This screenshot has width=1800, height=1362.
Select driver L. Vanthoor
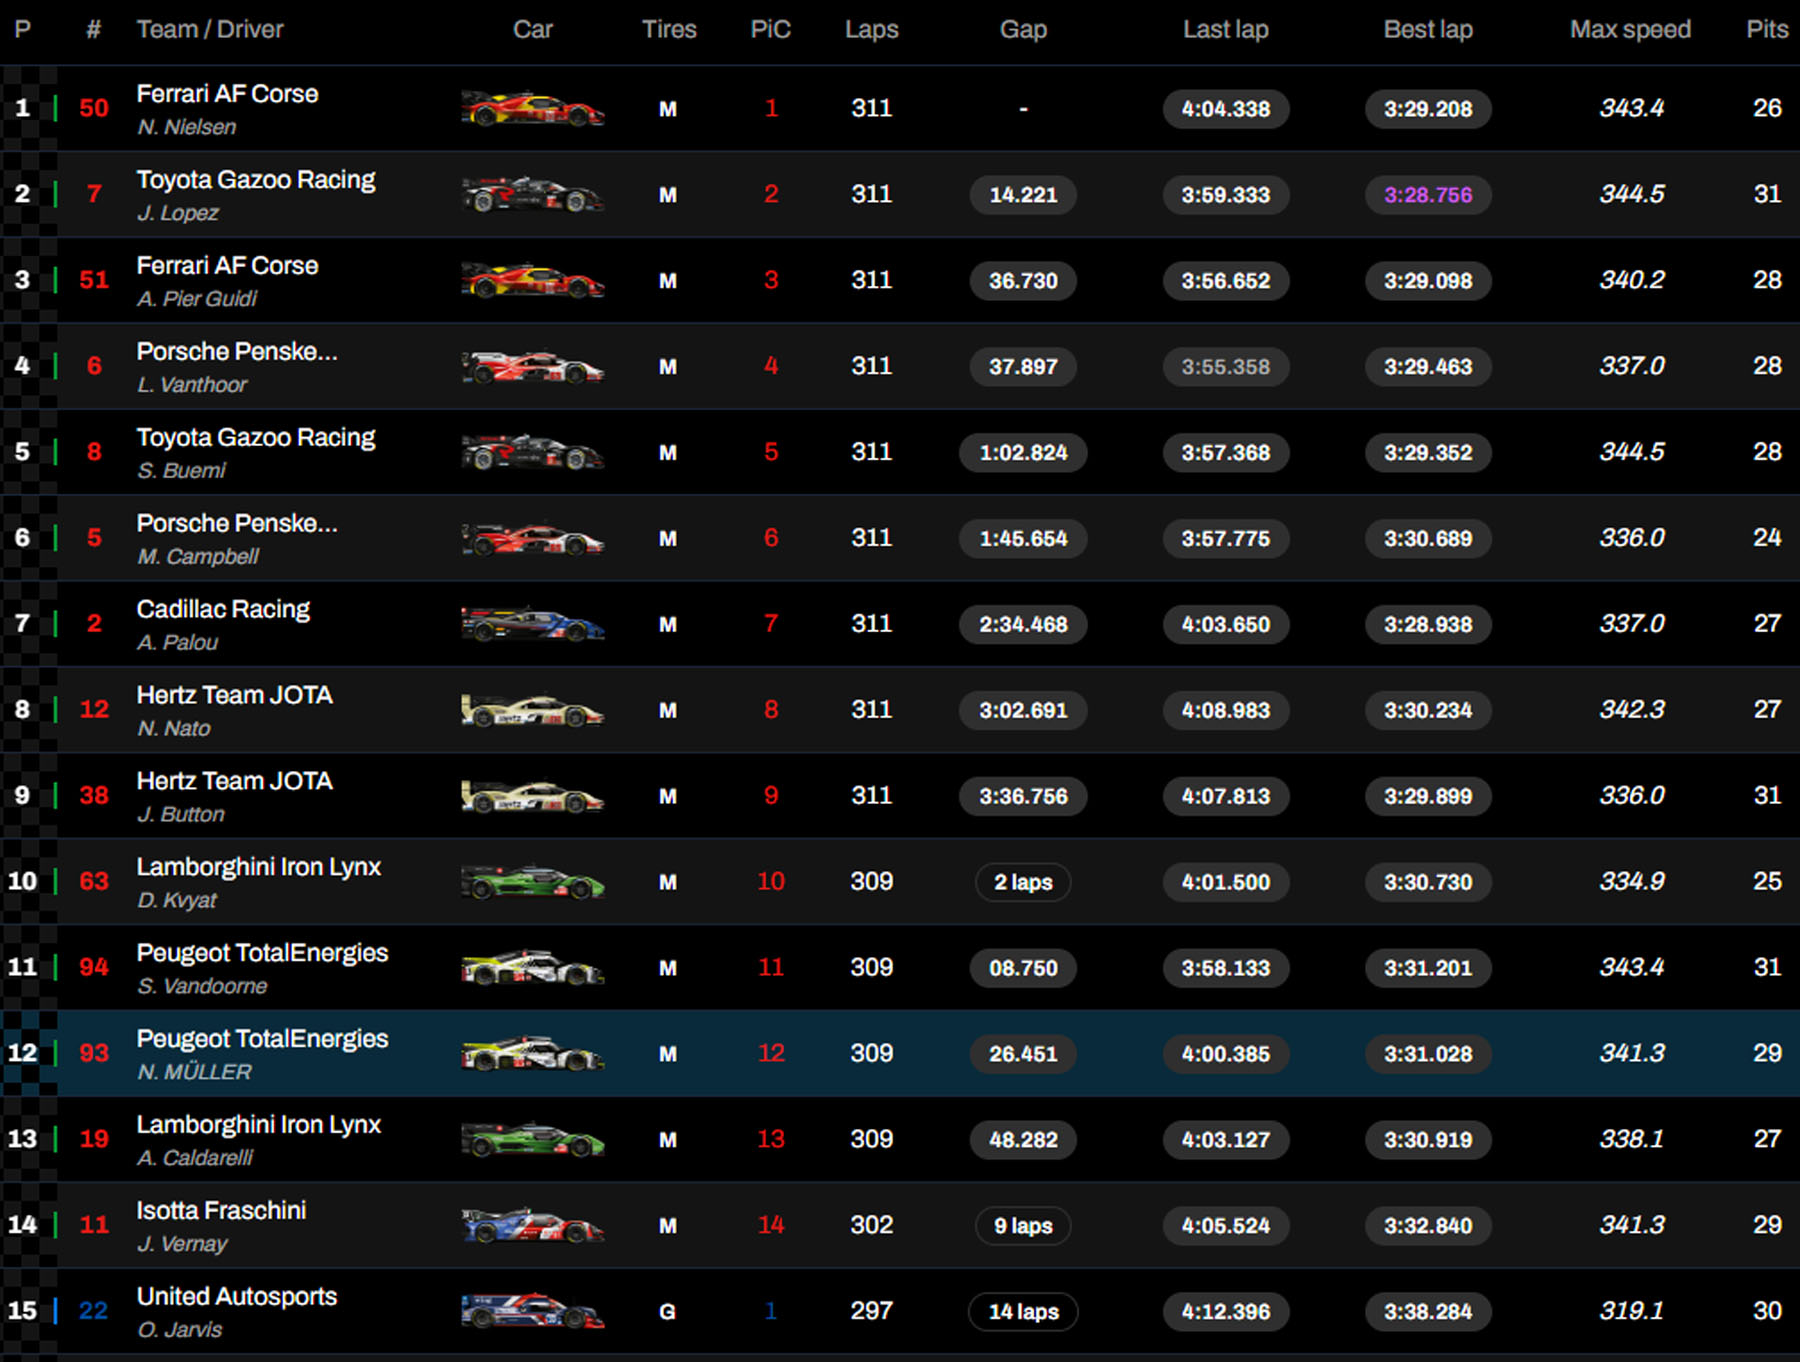point(192,385)
